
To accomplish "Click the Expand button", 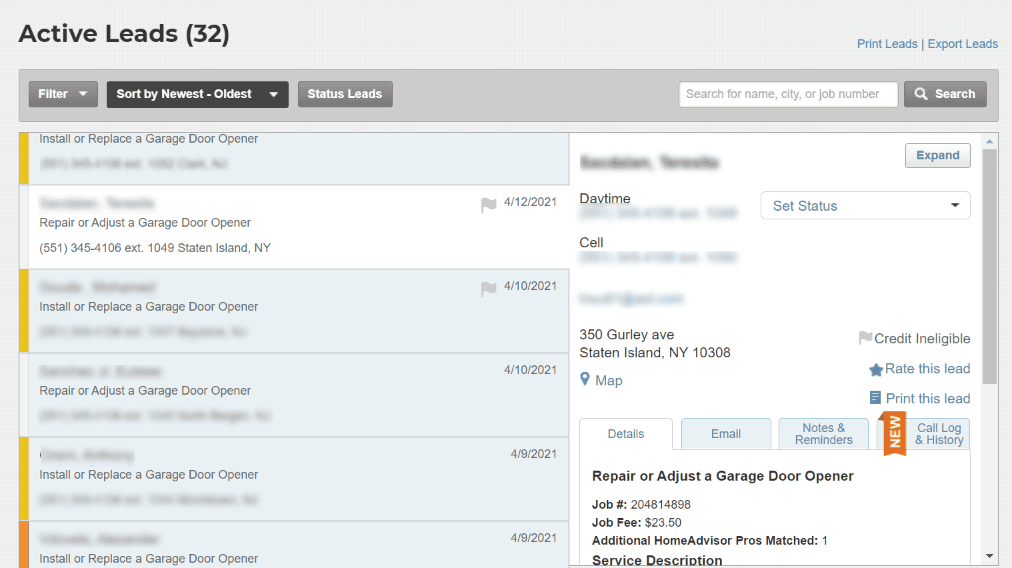I will [937, 156].
